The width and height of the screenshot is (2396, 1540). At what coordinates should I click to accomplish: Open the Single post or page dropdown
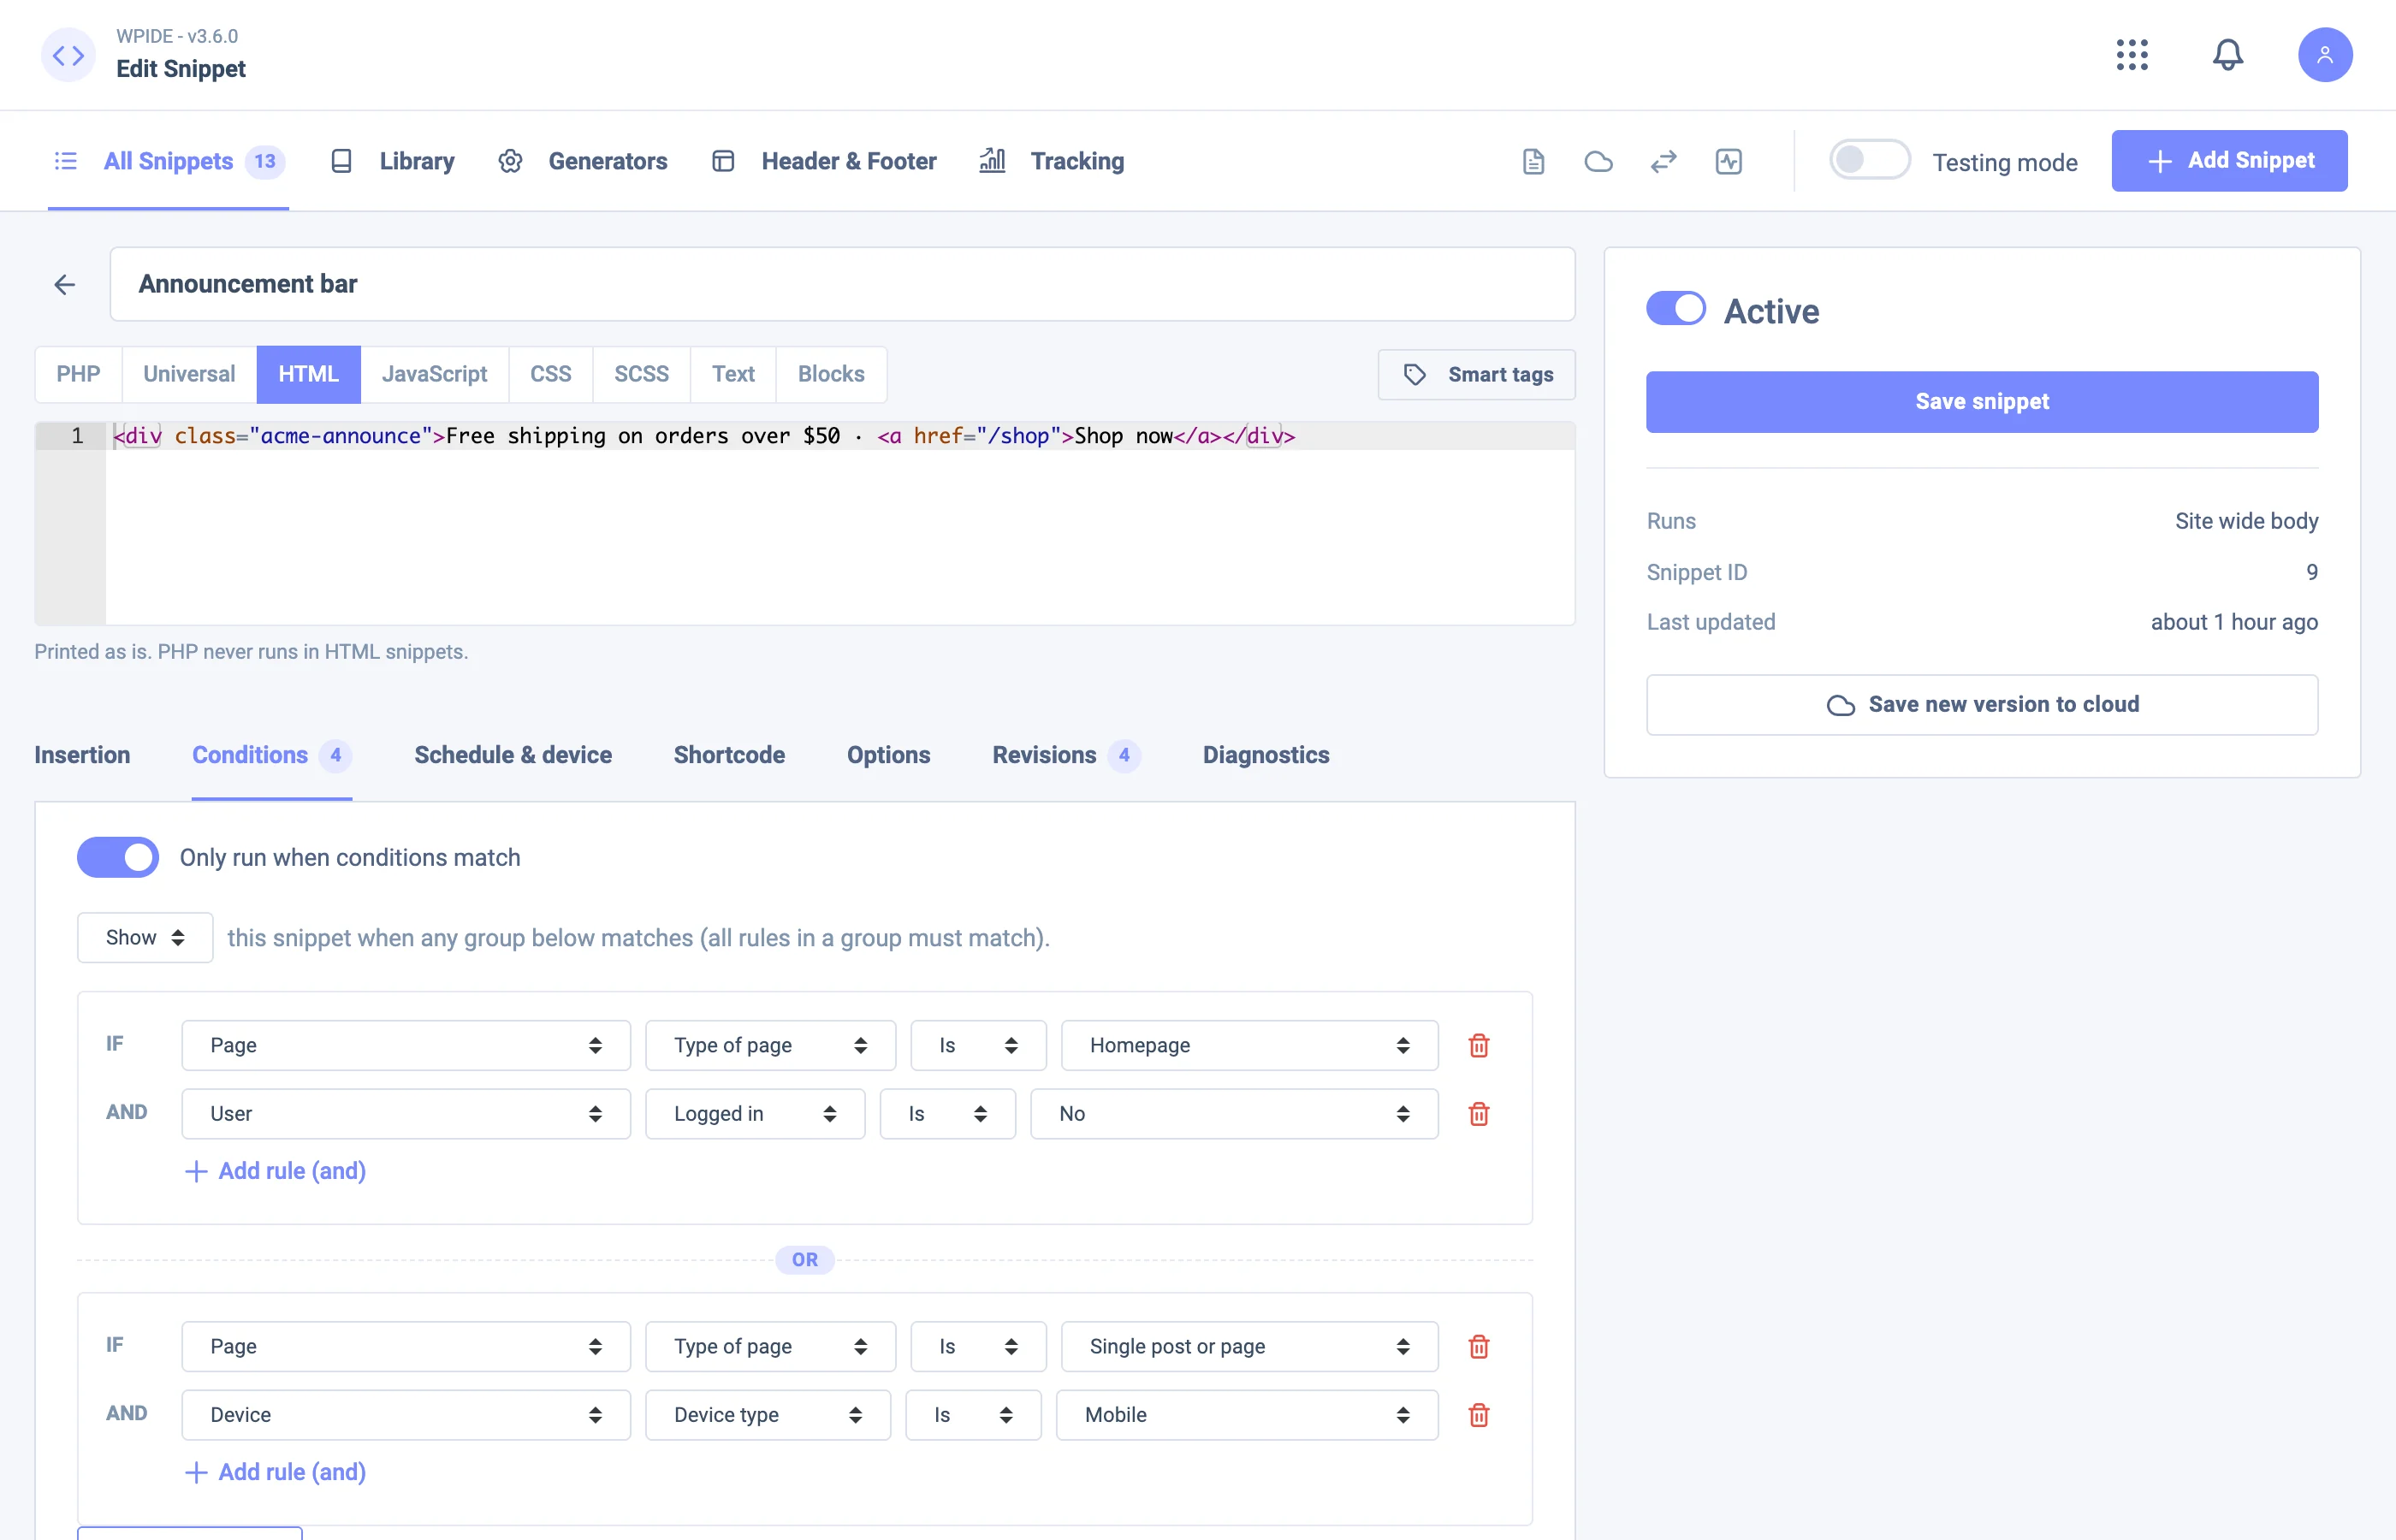(x=1249, y=1346)
